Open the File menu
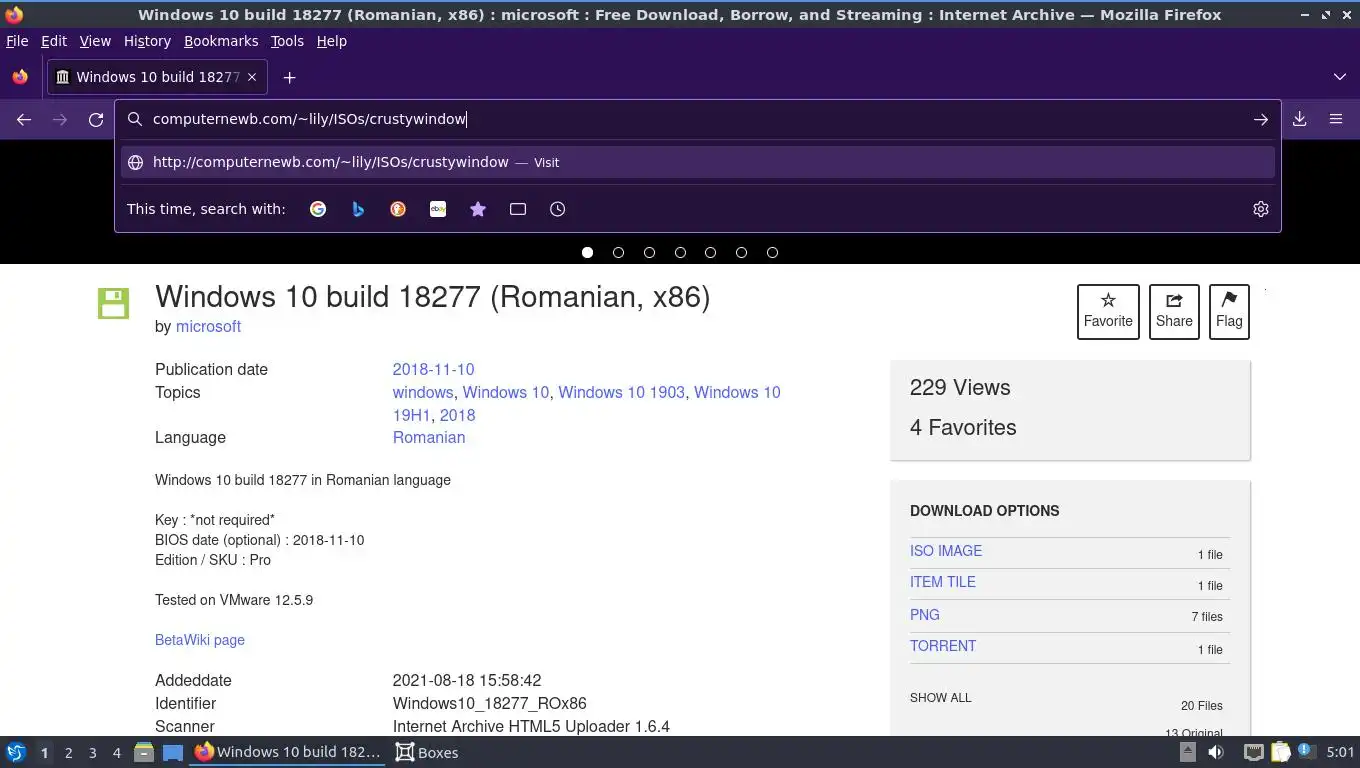 tap(17, 41)
